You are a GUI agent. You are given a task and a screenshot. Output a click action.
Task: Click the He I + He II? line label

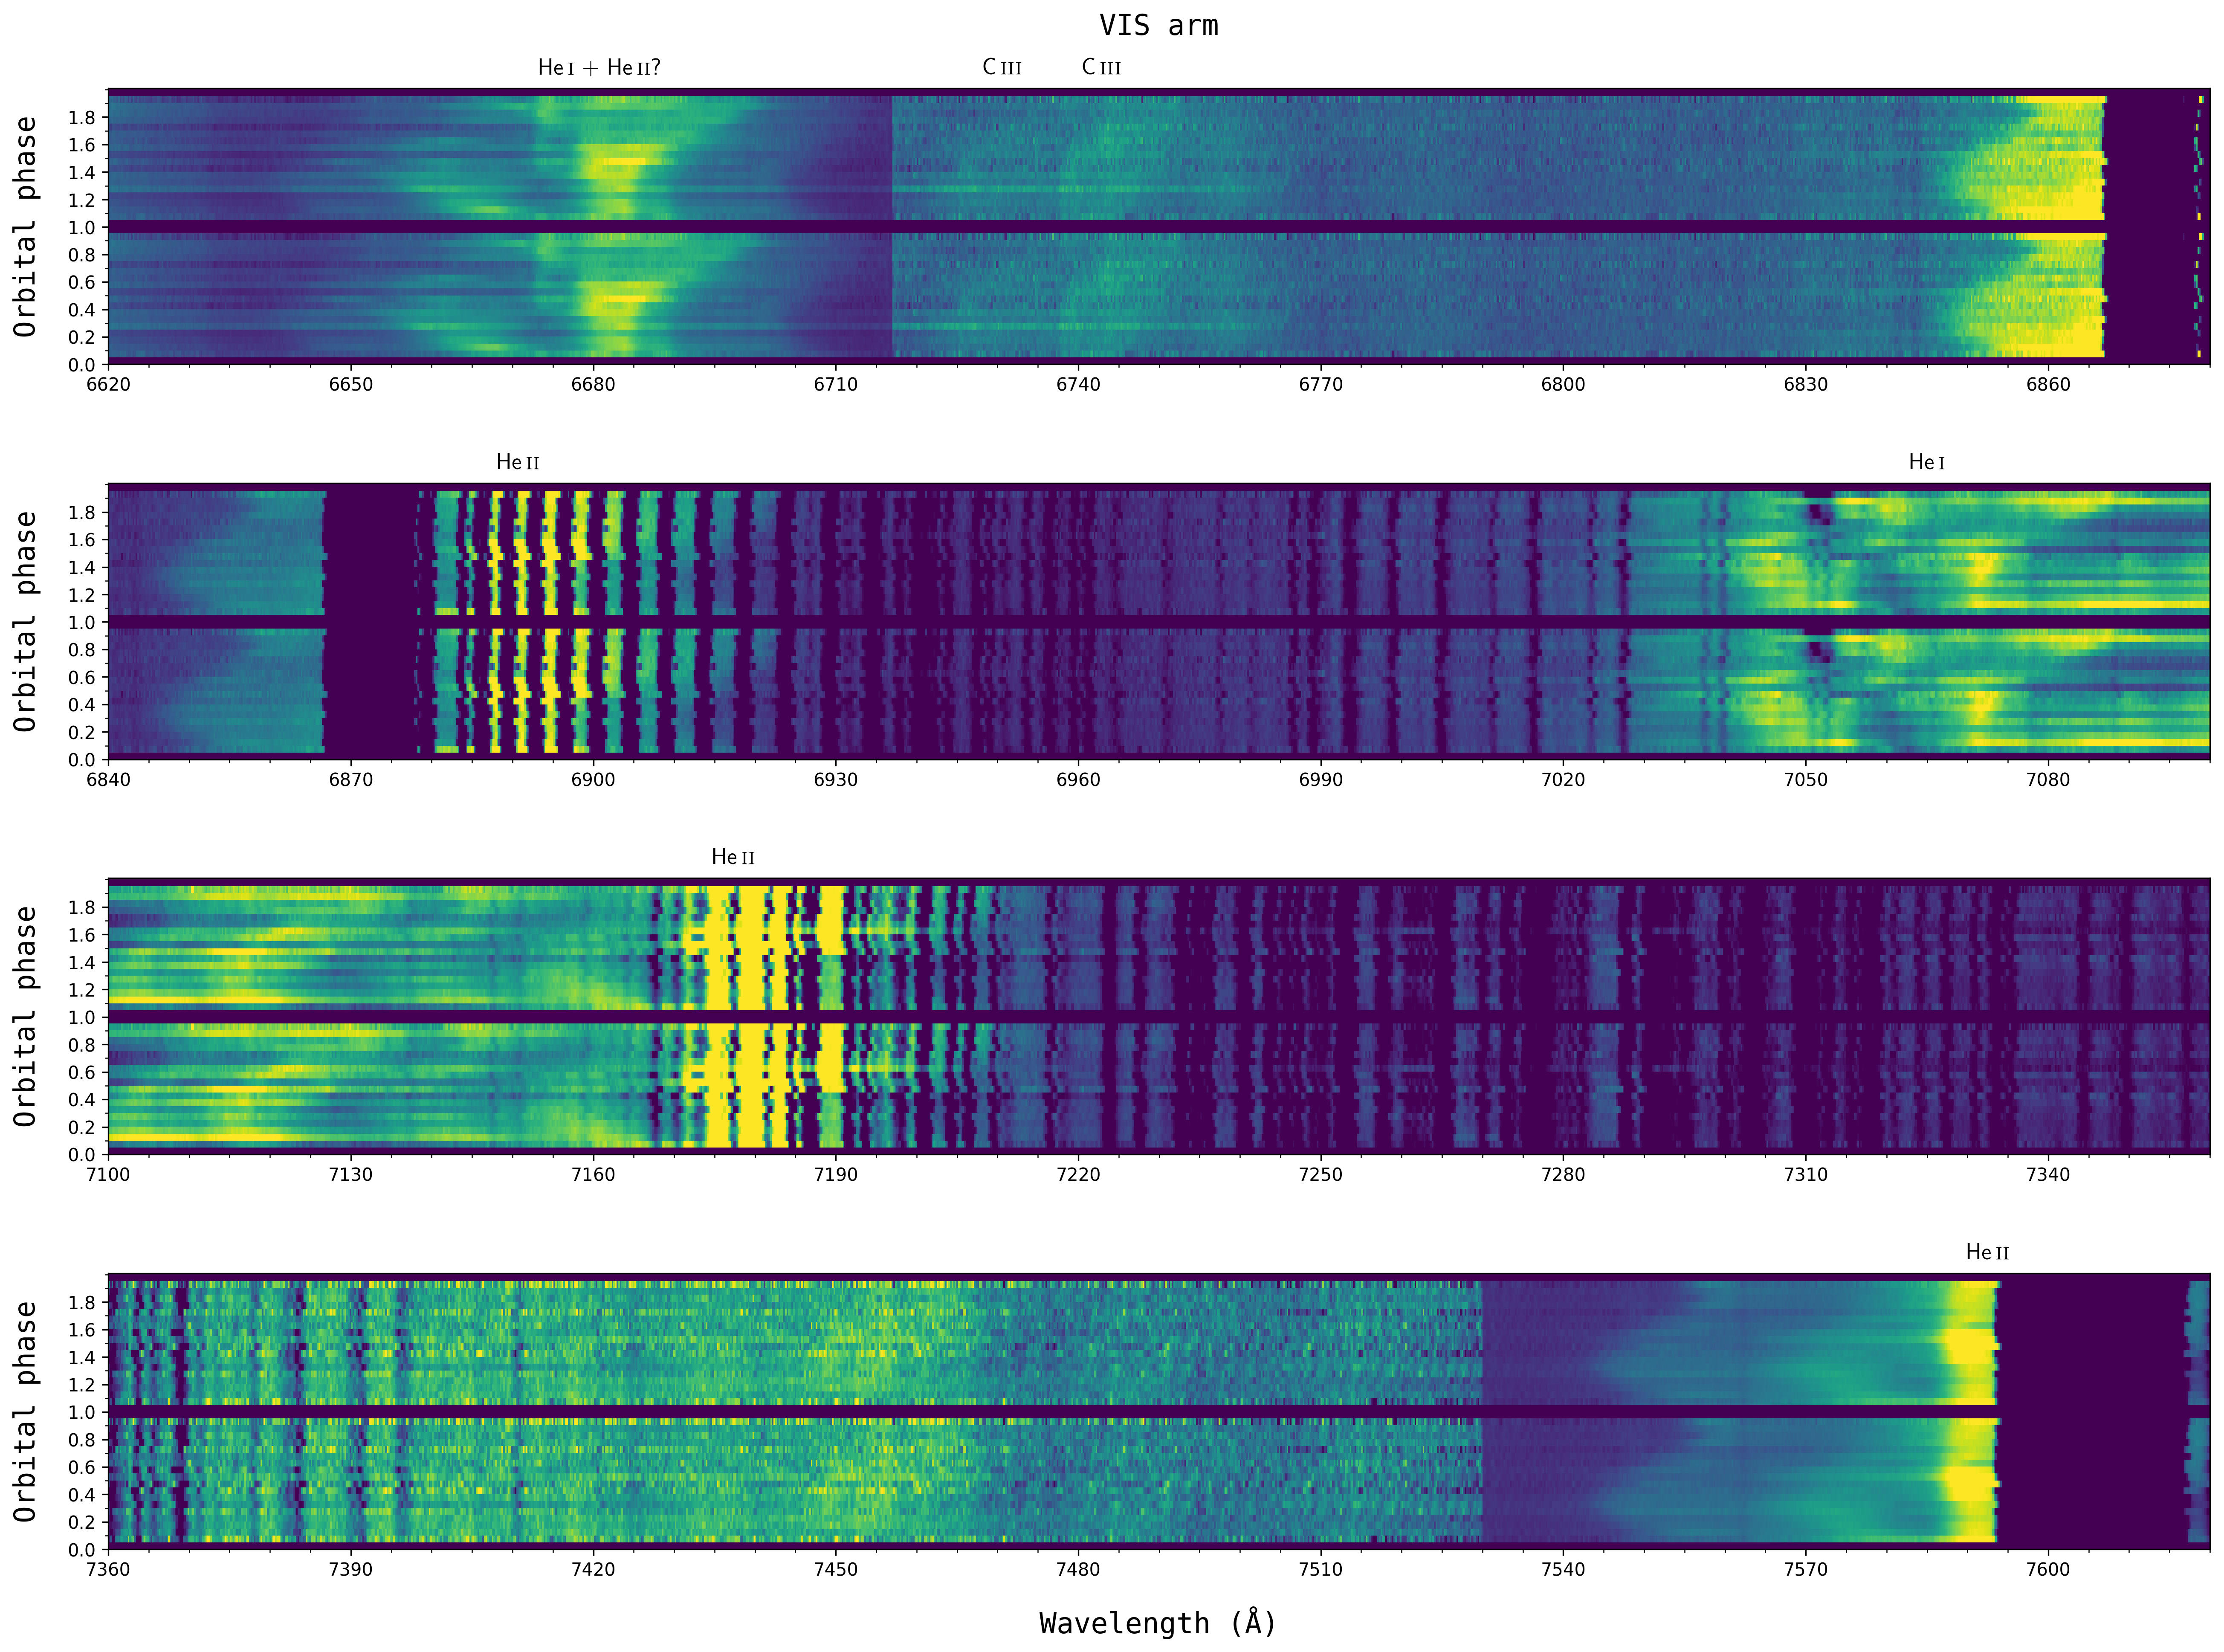(x=599, y=68)
